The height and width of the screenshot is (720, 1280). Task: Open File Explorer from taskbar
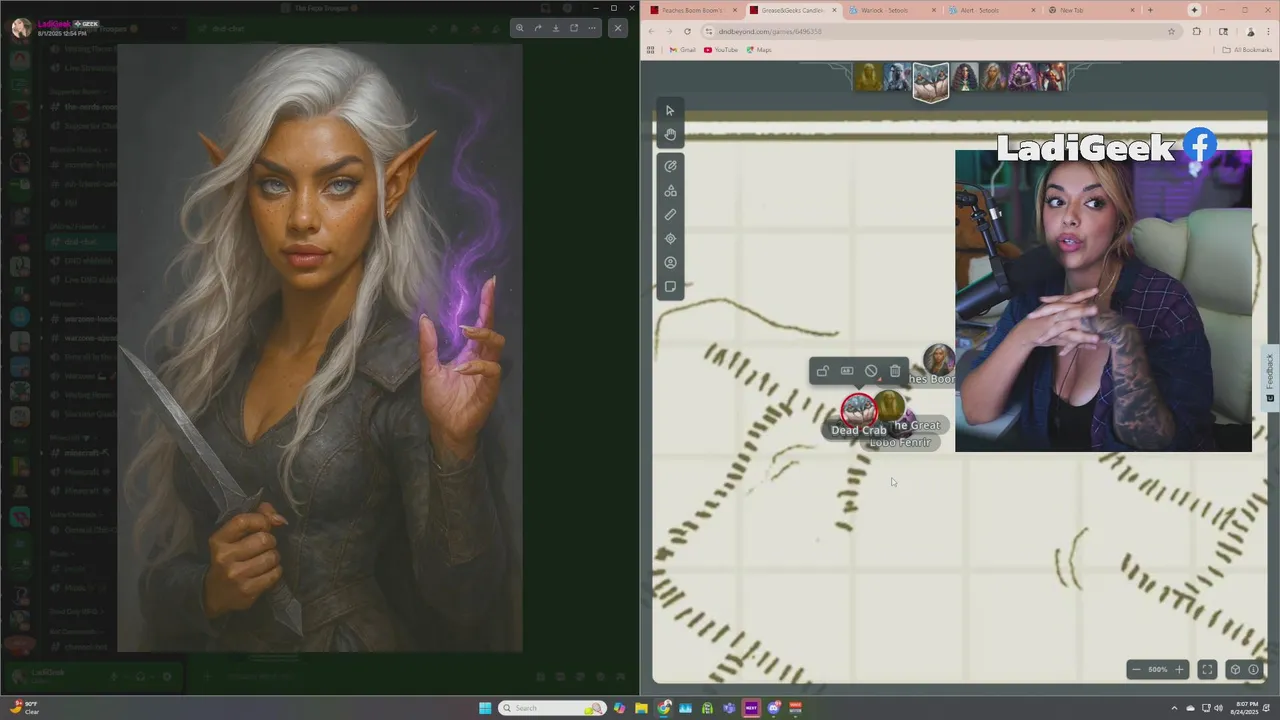pyautogui.click(x=641, y=708)
